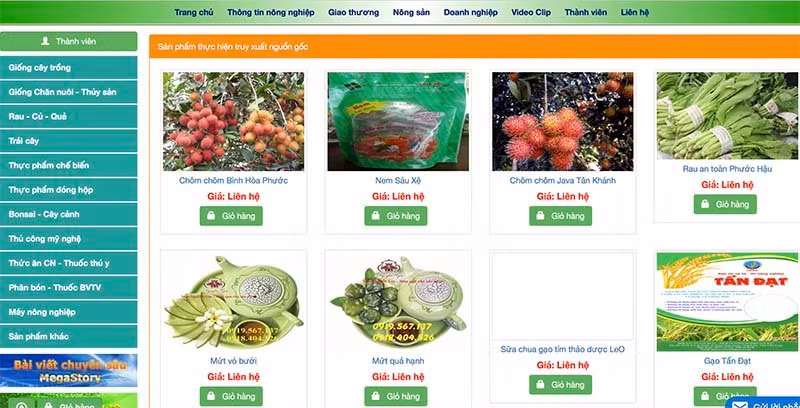The width and height of the screenshot is (800, 408).
Task: Open the Nông sản menu item
Action: [x=411, y=12]
